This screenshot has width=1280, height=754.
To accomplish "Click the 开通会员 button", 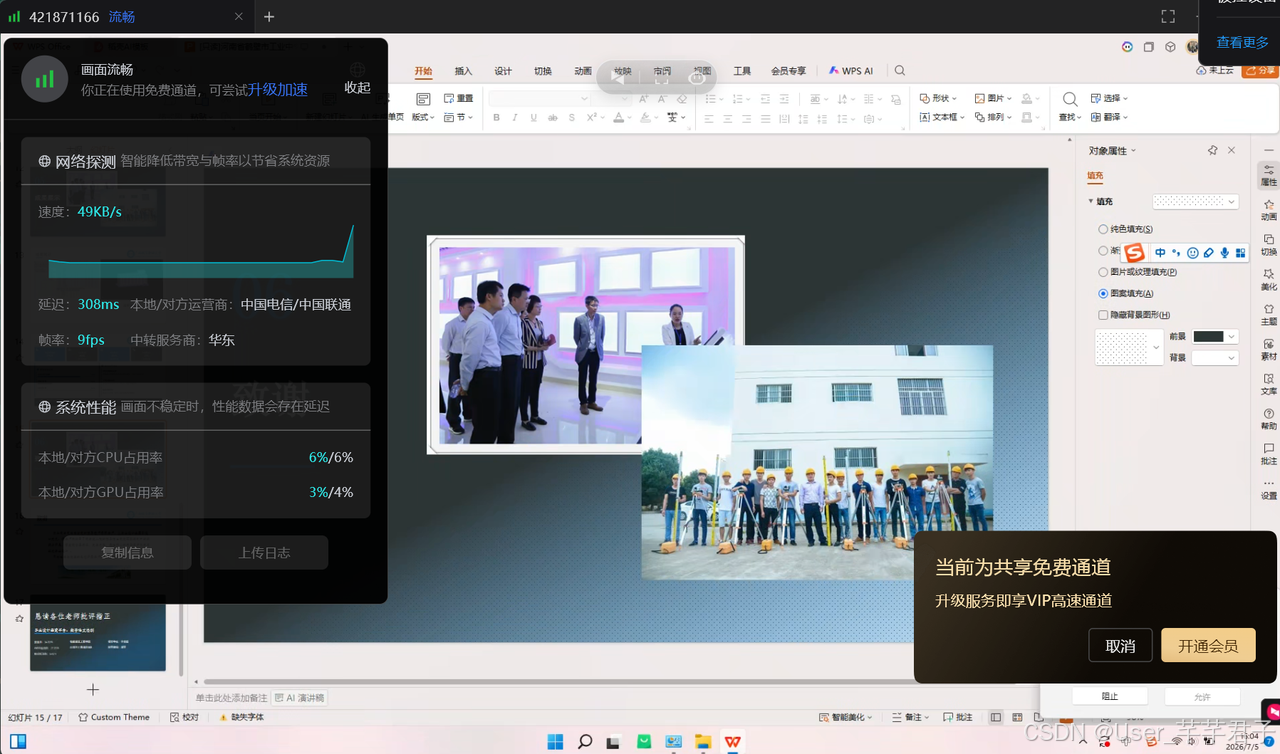I will point(1208,646).
